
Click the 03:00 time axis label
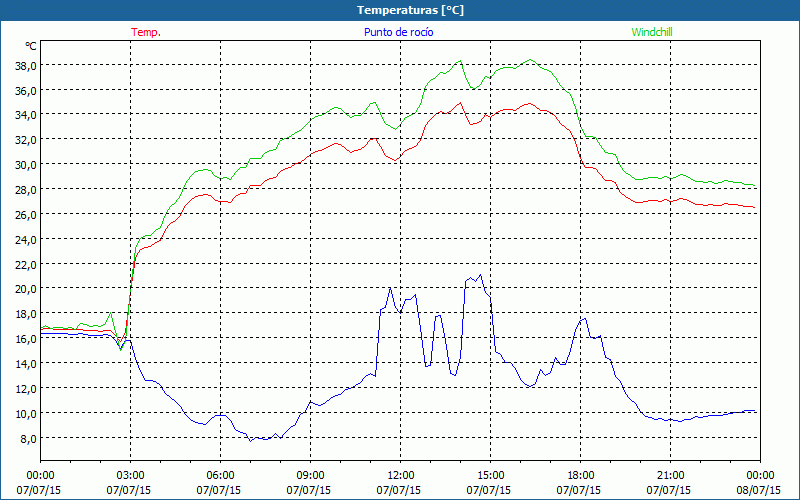coord(131,476)
